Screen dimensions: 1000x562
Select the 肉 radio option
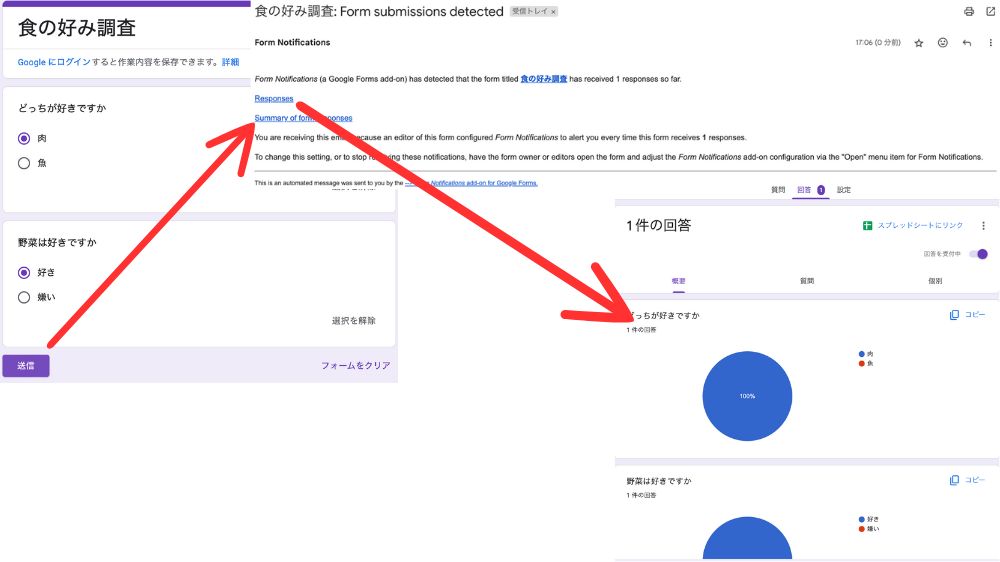(24, 138)
